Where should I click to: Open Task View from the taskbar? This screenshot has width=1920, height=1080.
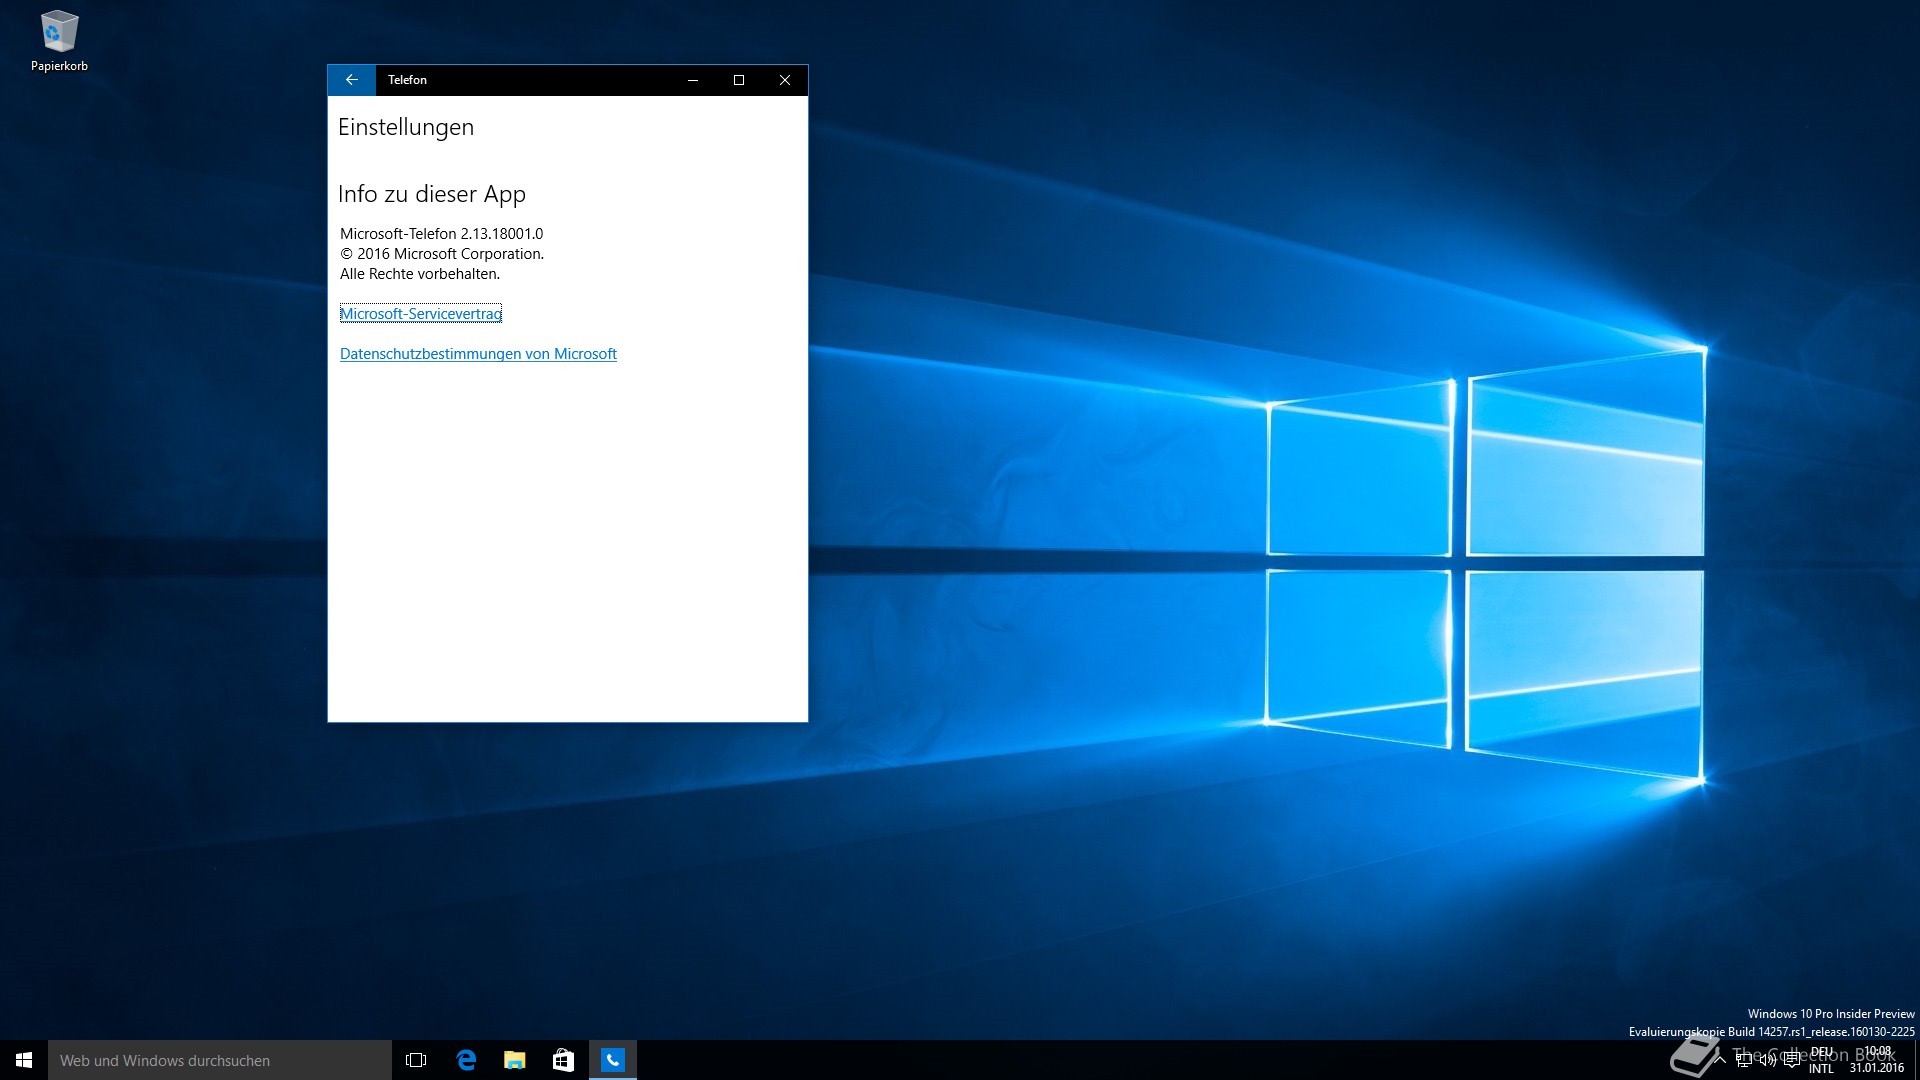click(416, 1060)
